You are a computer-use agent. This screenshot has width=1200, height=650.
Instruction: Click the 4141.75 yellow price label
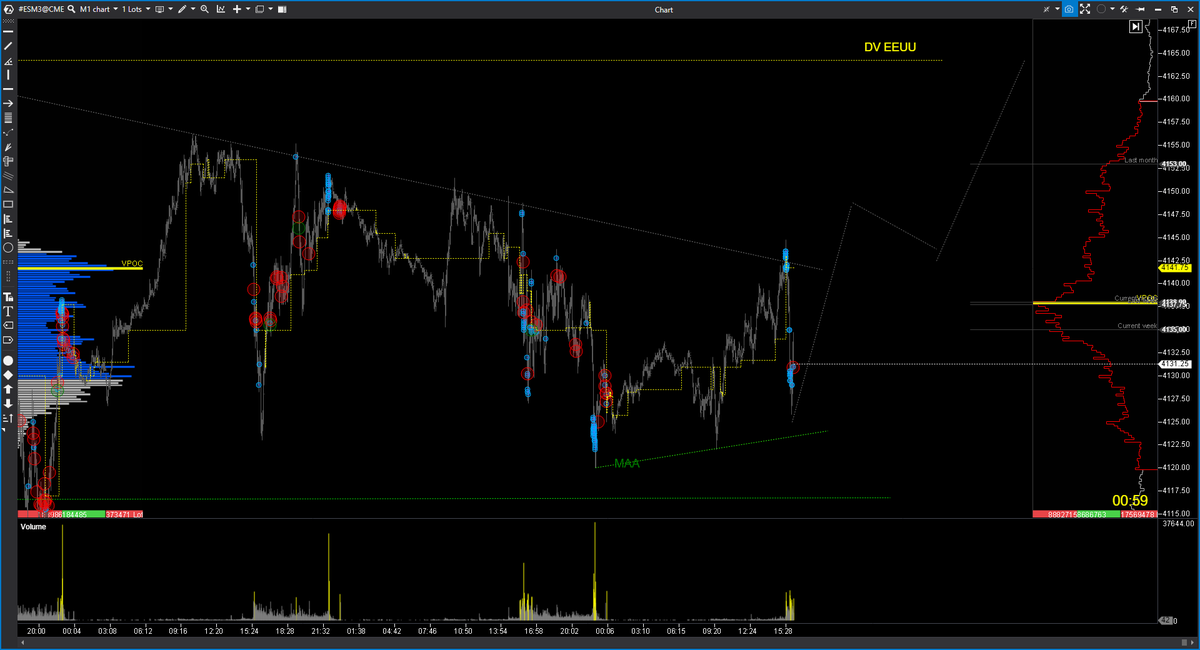point(1173,268)
